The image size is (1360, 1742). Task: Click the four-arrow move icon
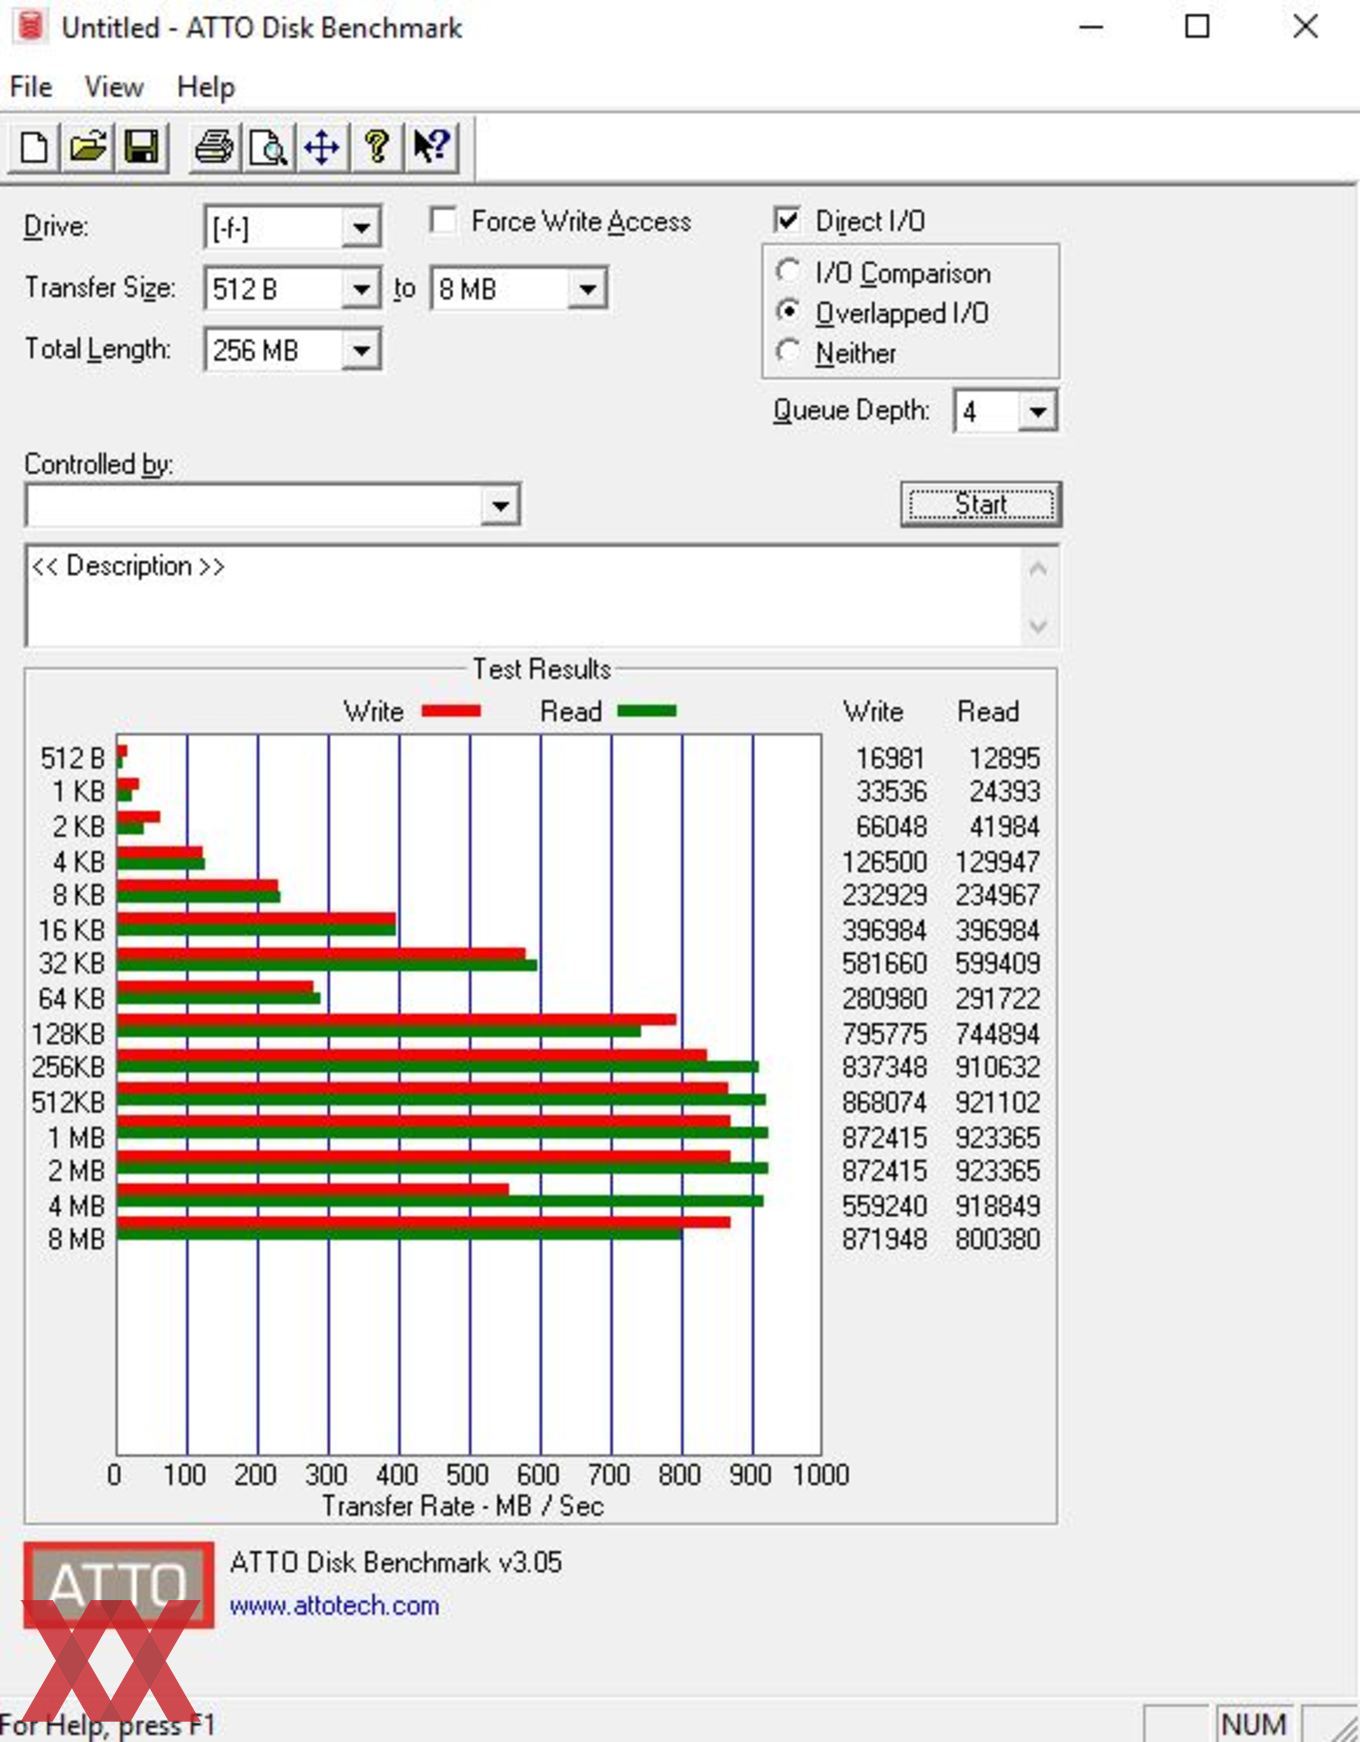tap(322, 147)
